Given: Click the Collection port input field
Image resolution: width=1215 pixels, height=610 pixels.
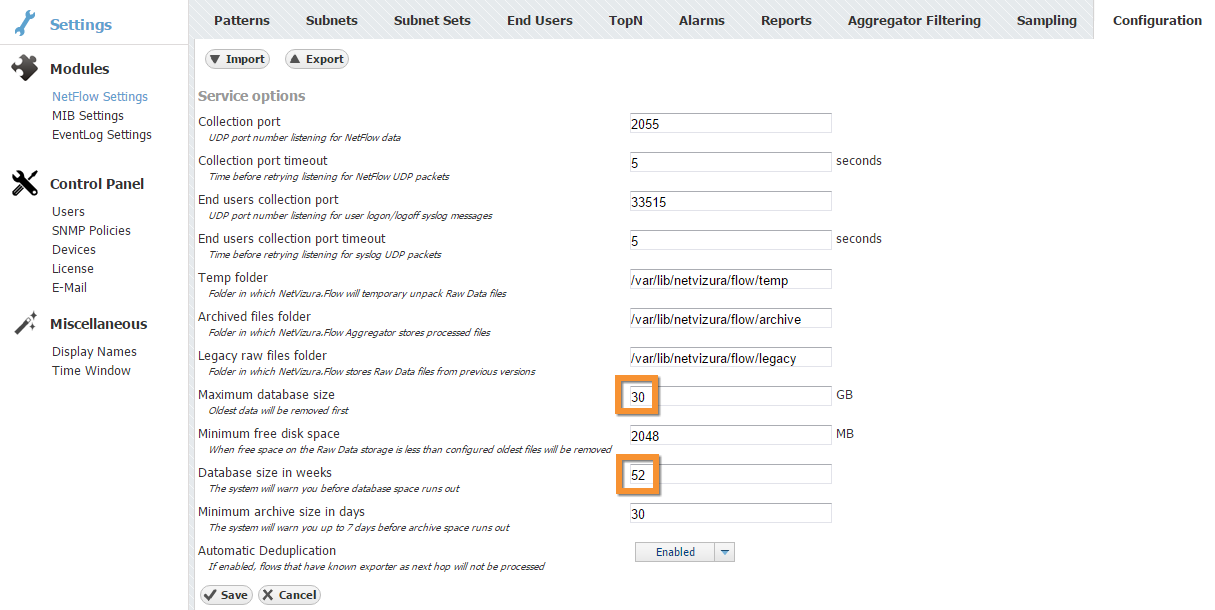Looking at the screenshot, I should tap(731, 123).
